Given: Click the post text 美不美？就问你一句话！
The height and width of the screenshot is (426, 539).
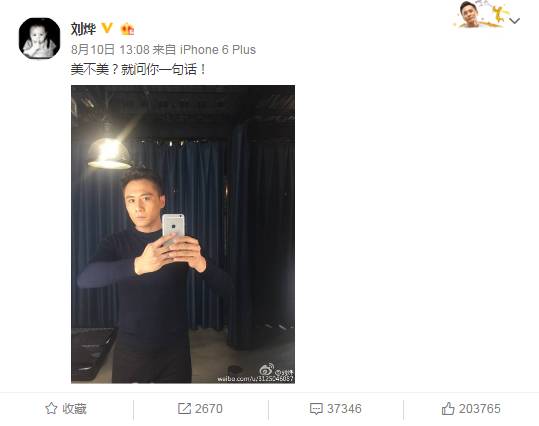Looking at the screenshot, I should point(139,69).
